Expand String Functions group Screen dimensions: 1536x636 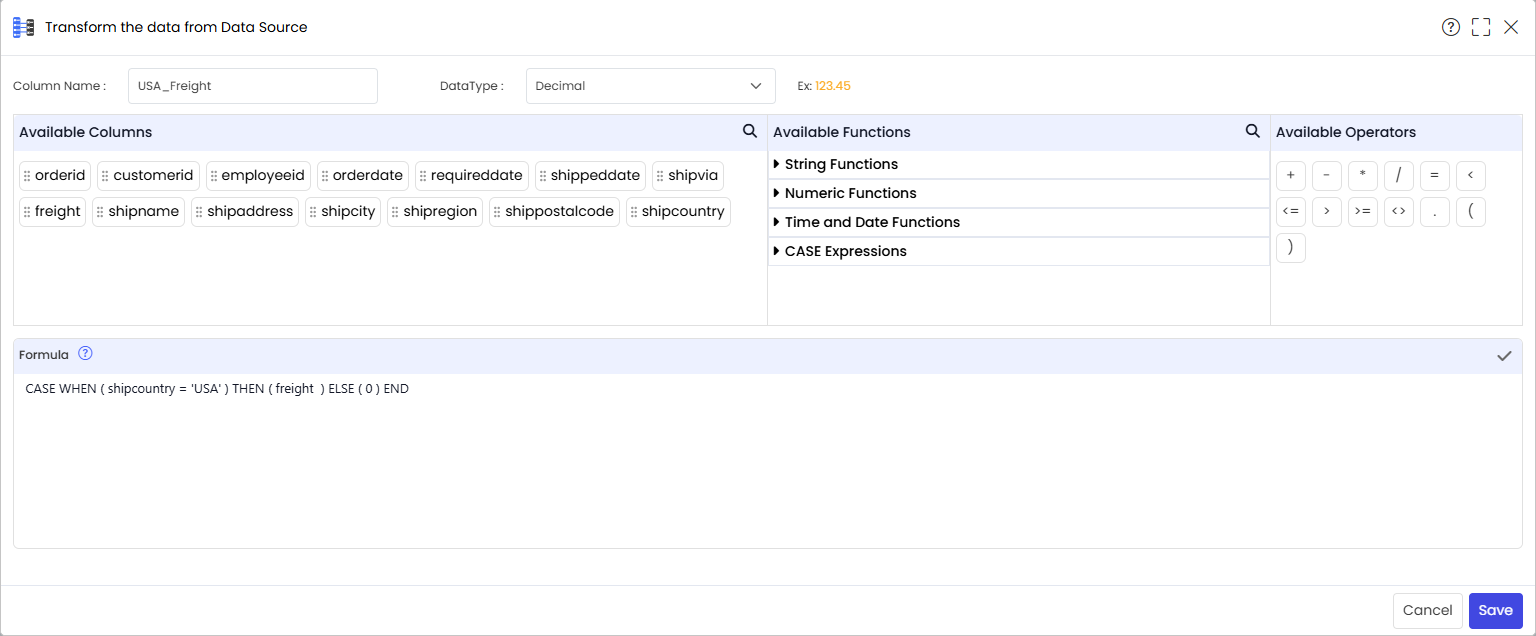point(1019,164)
